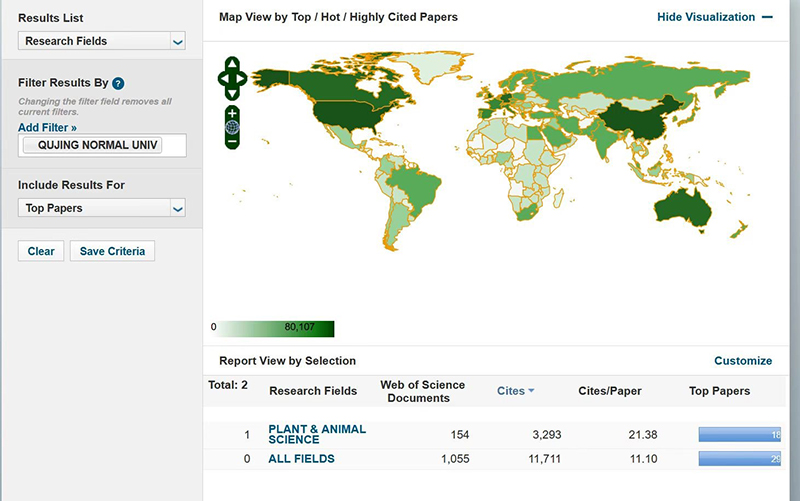Zoom out on the map
This screenshot has height=501, width=800.
click(232, 142)
